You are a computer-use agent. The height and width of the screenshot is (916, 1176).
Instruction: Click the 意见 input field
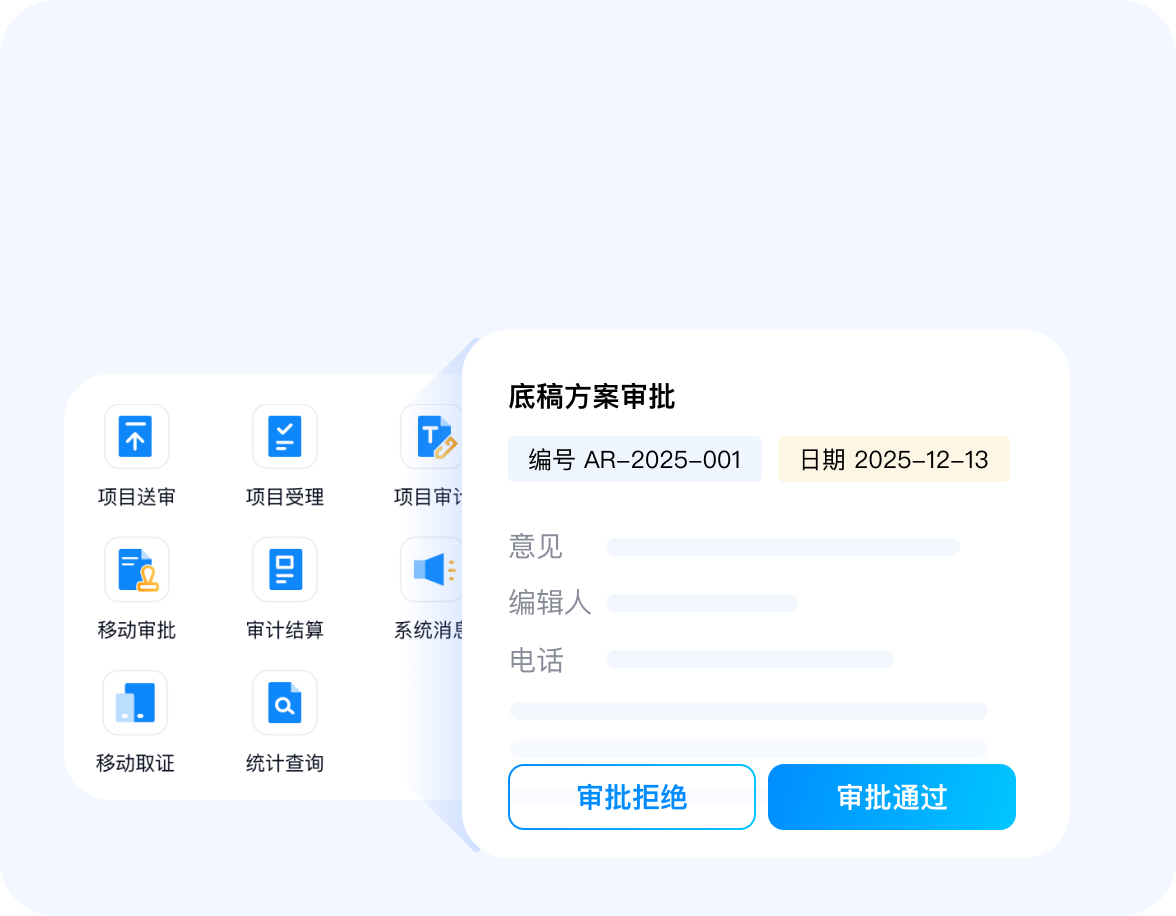pos(783,547)
